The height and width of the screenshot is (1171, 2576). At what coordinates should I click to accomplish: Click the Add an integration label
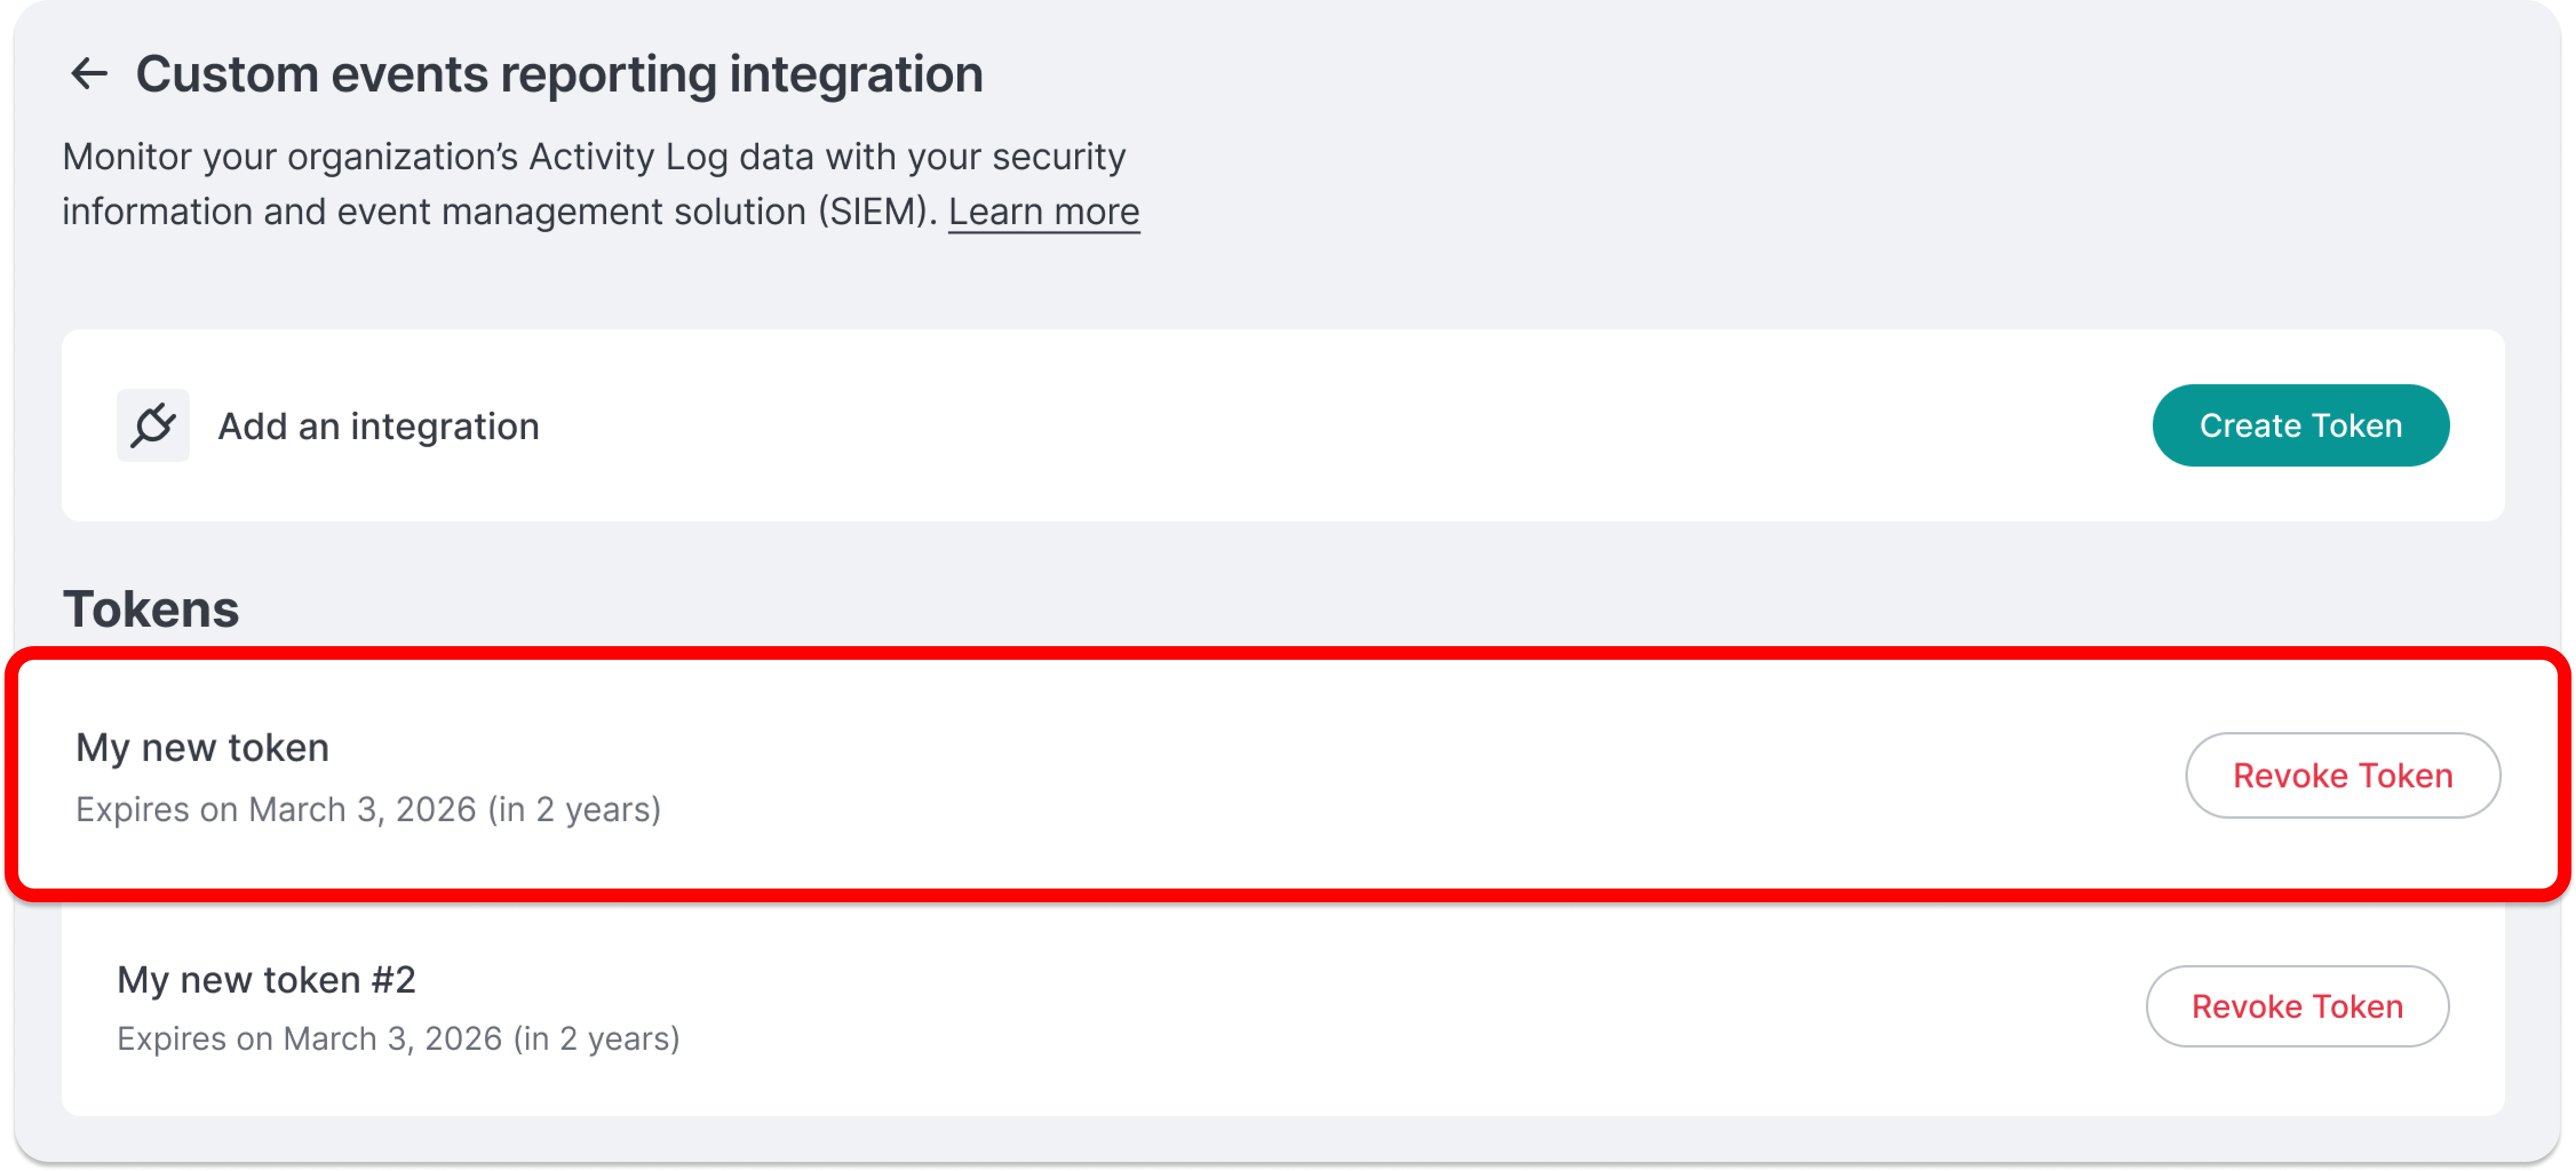point(379,427)
